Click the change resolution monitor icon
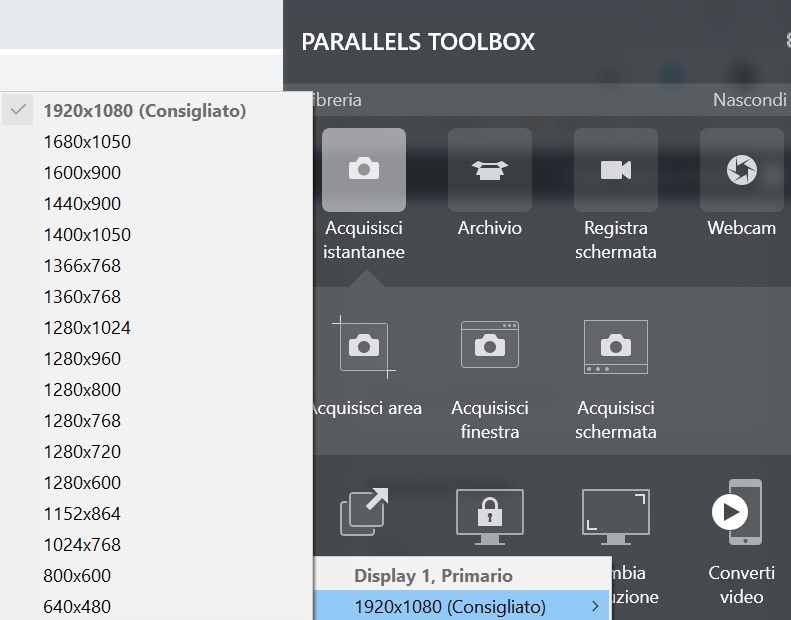The image size is (791, 620). point(616,517)
